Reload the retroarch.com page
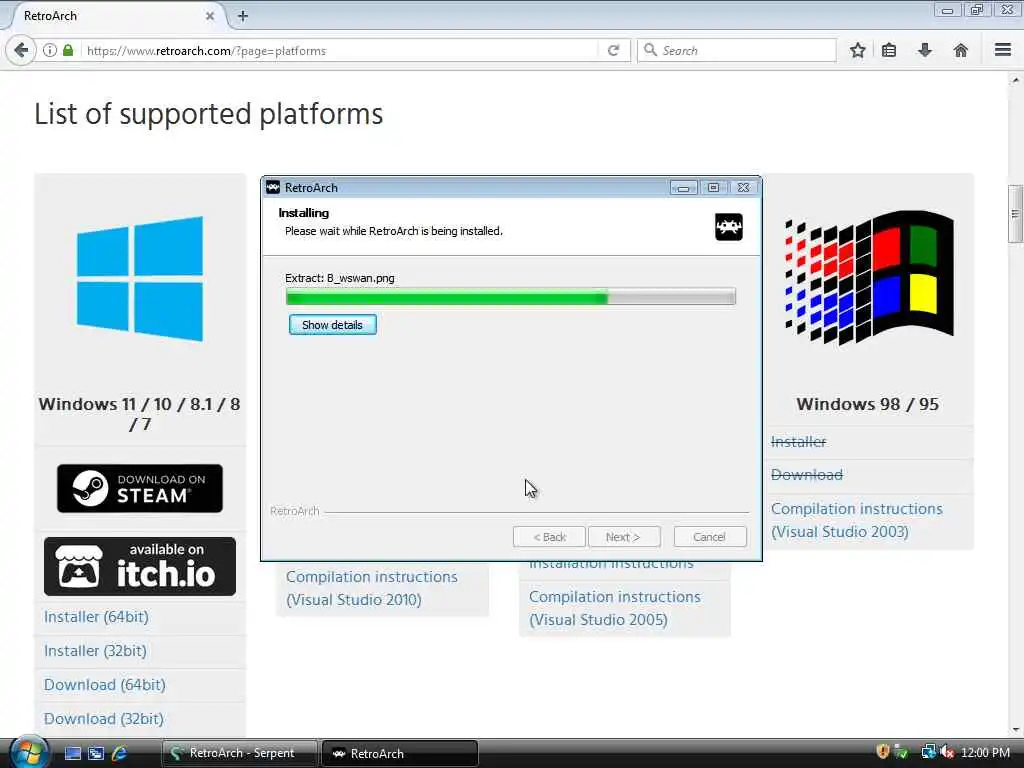 click(613, 50)
